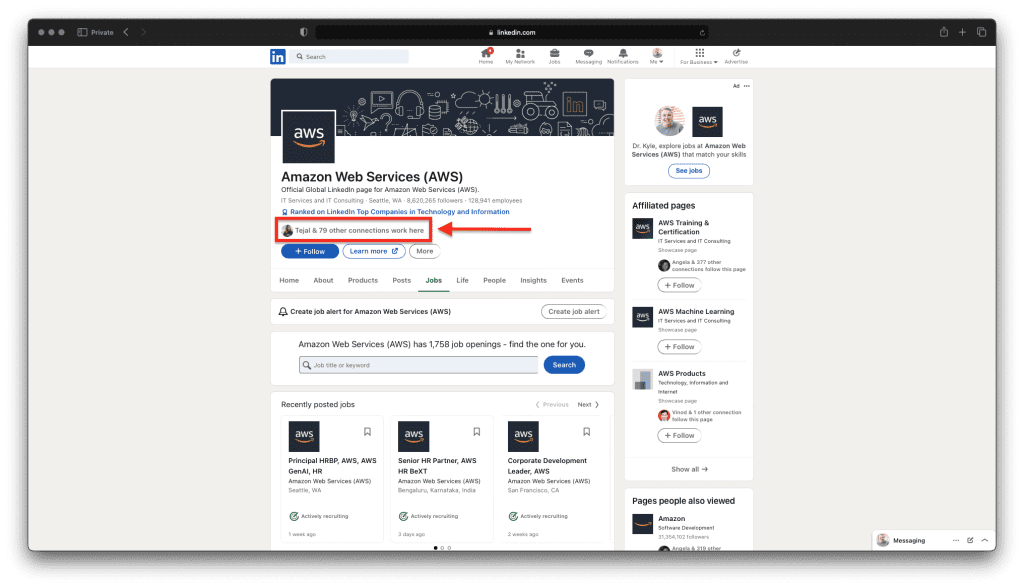Go to the Home nav icon
This screenshot has width=1024, height=588.
click(x=486, y=56)
